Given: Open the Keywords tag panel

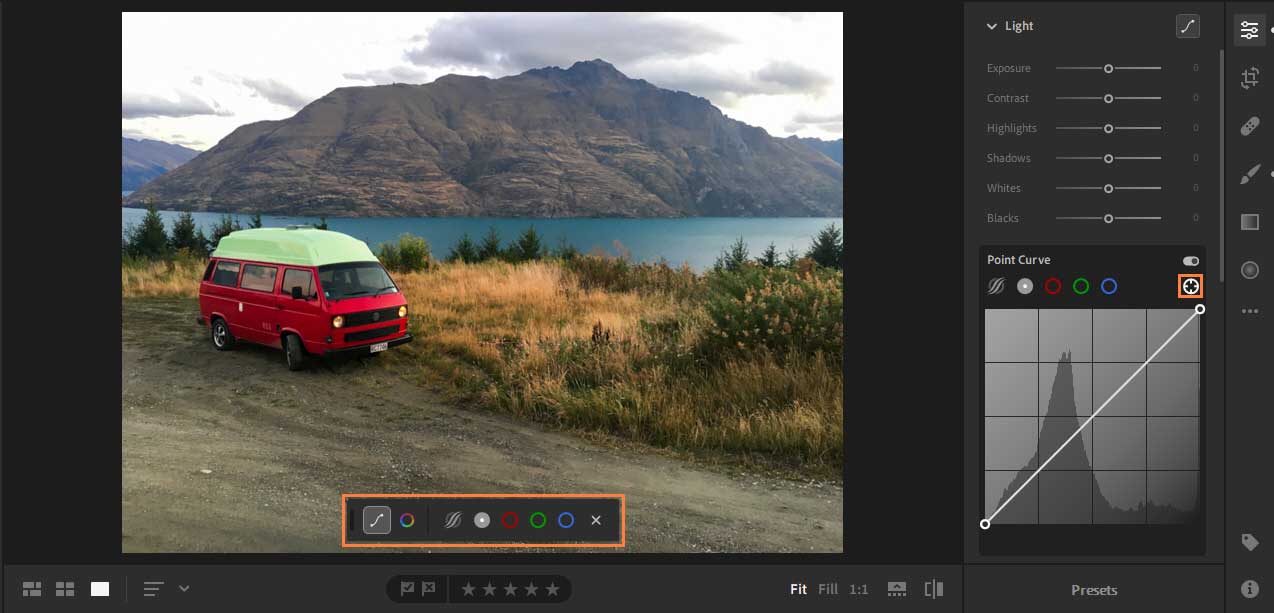Looking at the screenshot, I should (x=1249, y=542).
